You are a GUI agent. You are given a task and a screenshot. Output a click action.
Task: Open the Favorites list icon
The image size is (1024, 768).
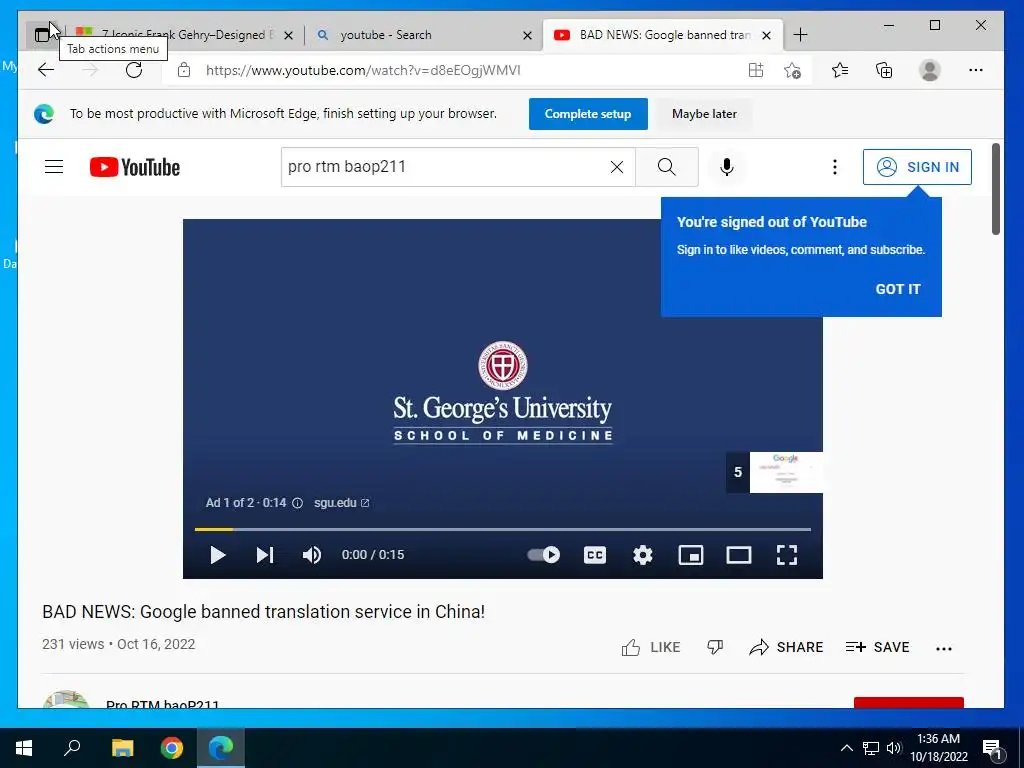point(840,70)
